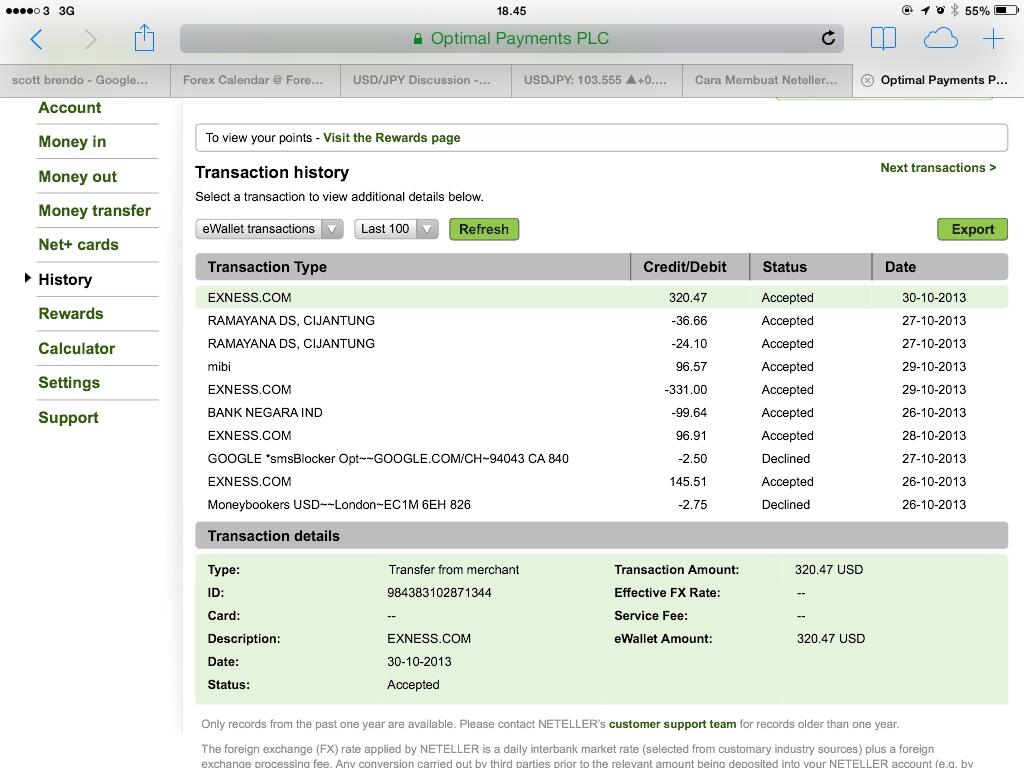This screenshot has height=768, width=1024.
Task: Open Money in section
Action: pyautogui.click(x=72, y=142)
